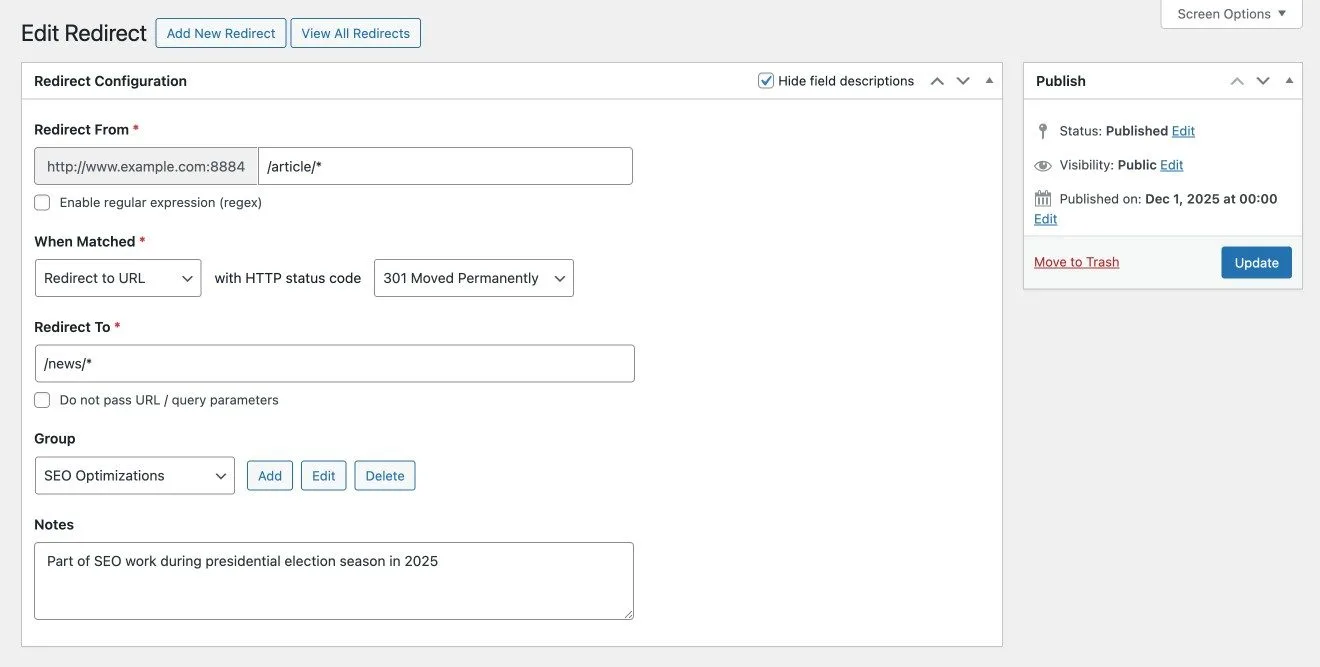Screen dimensions: 1320x667
Task: Move Publish panel down
Action: (x=1263, y=81)
